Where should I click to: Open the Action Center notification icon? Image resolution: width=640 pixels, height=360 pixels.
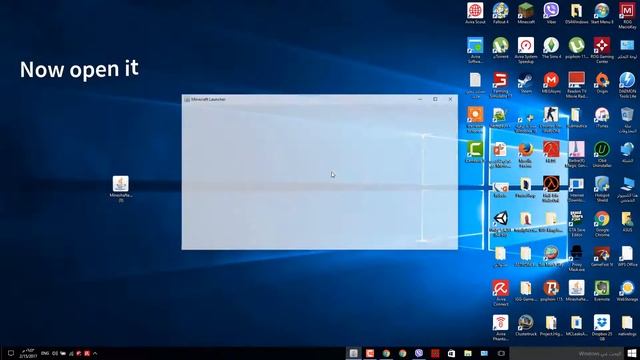[11, 353]
